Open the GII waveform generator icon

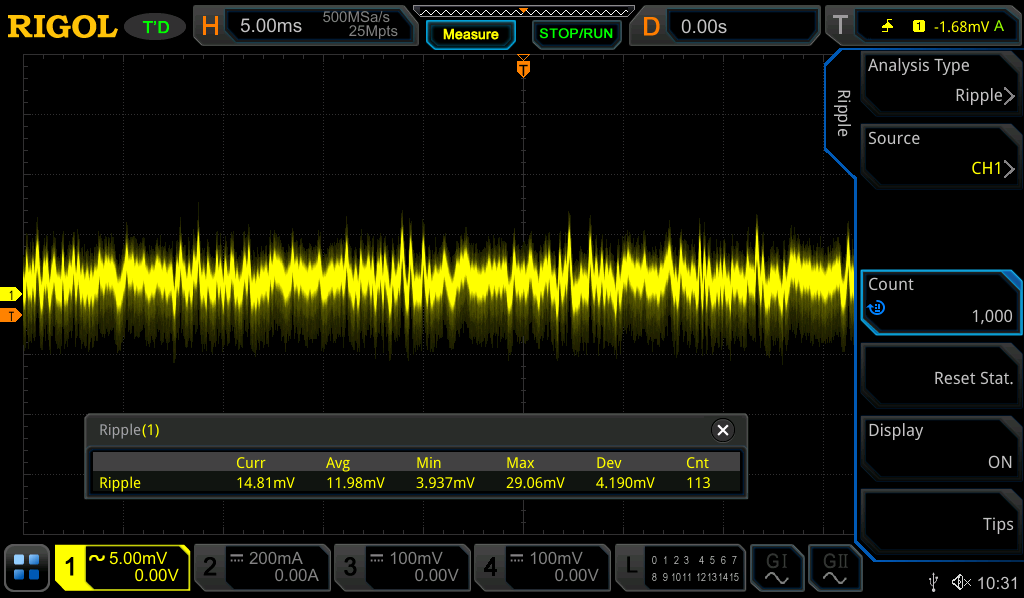(835, 567)
